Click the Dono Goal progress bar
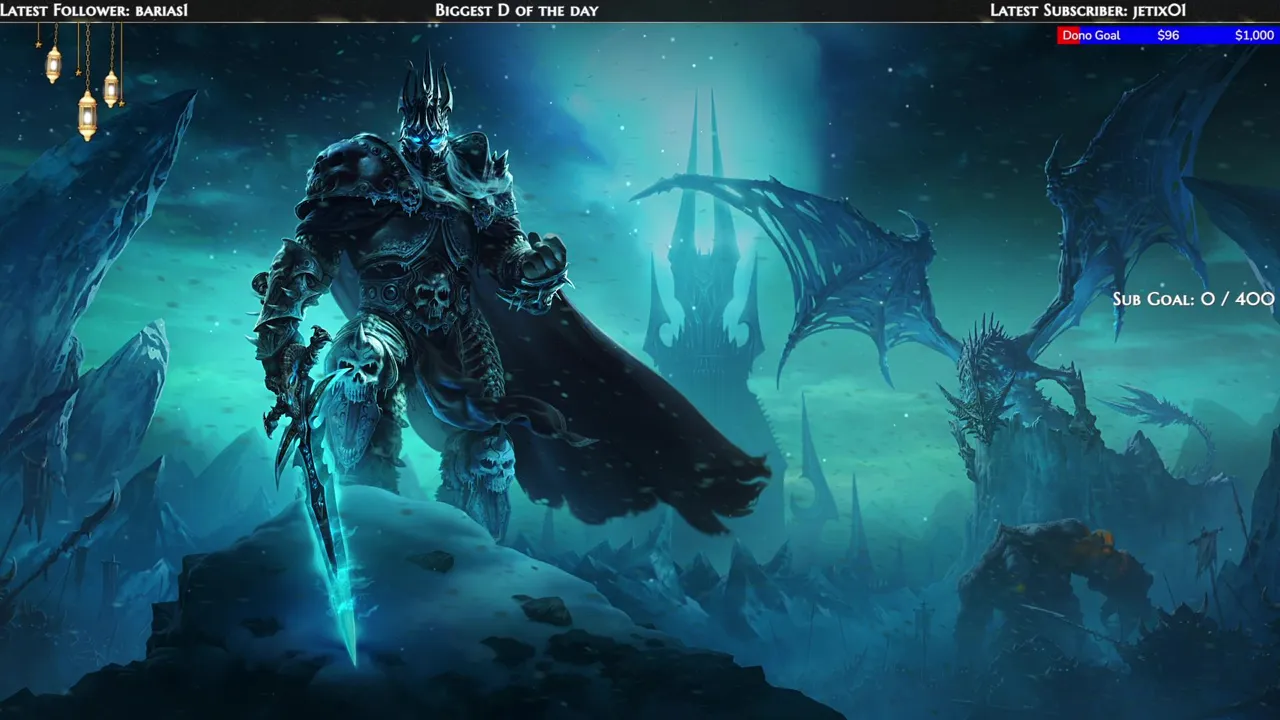 (1168, 35)
